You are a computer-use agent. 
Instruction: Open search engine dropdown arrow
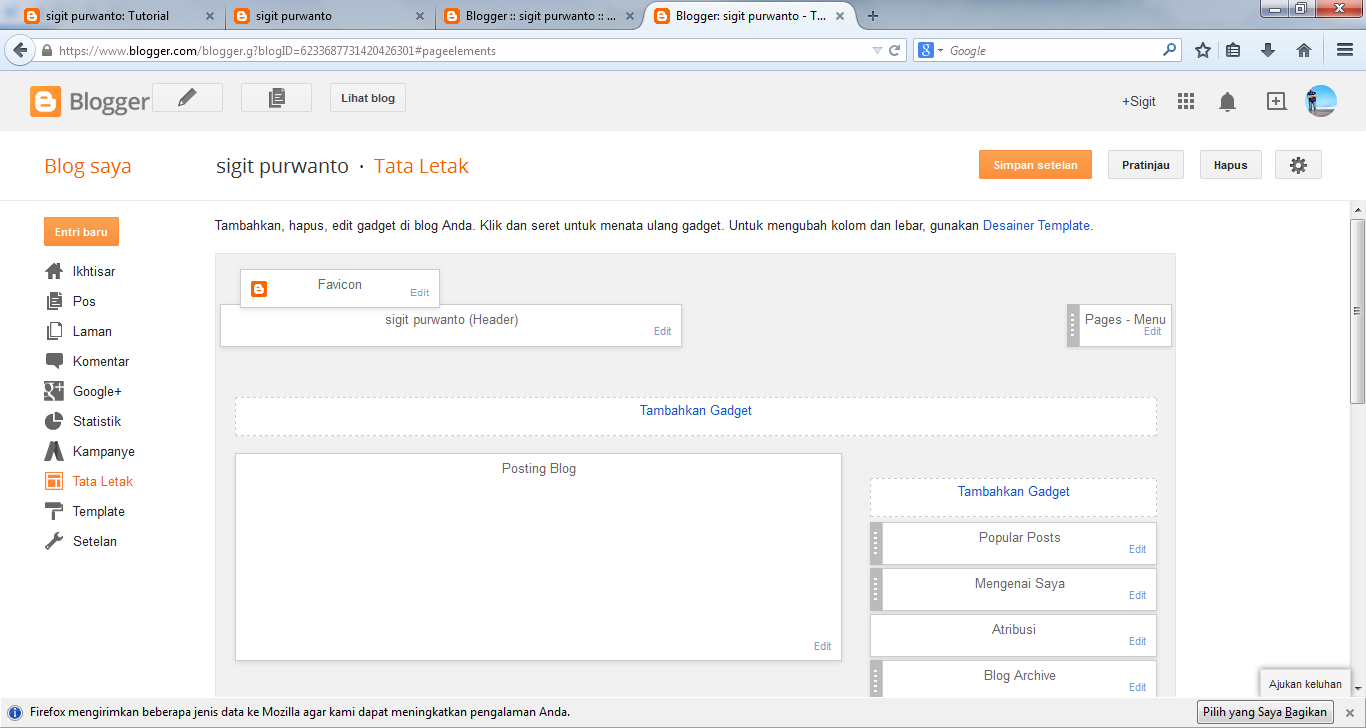click(940, 50)
